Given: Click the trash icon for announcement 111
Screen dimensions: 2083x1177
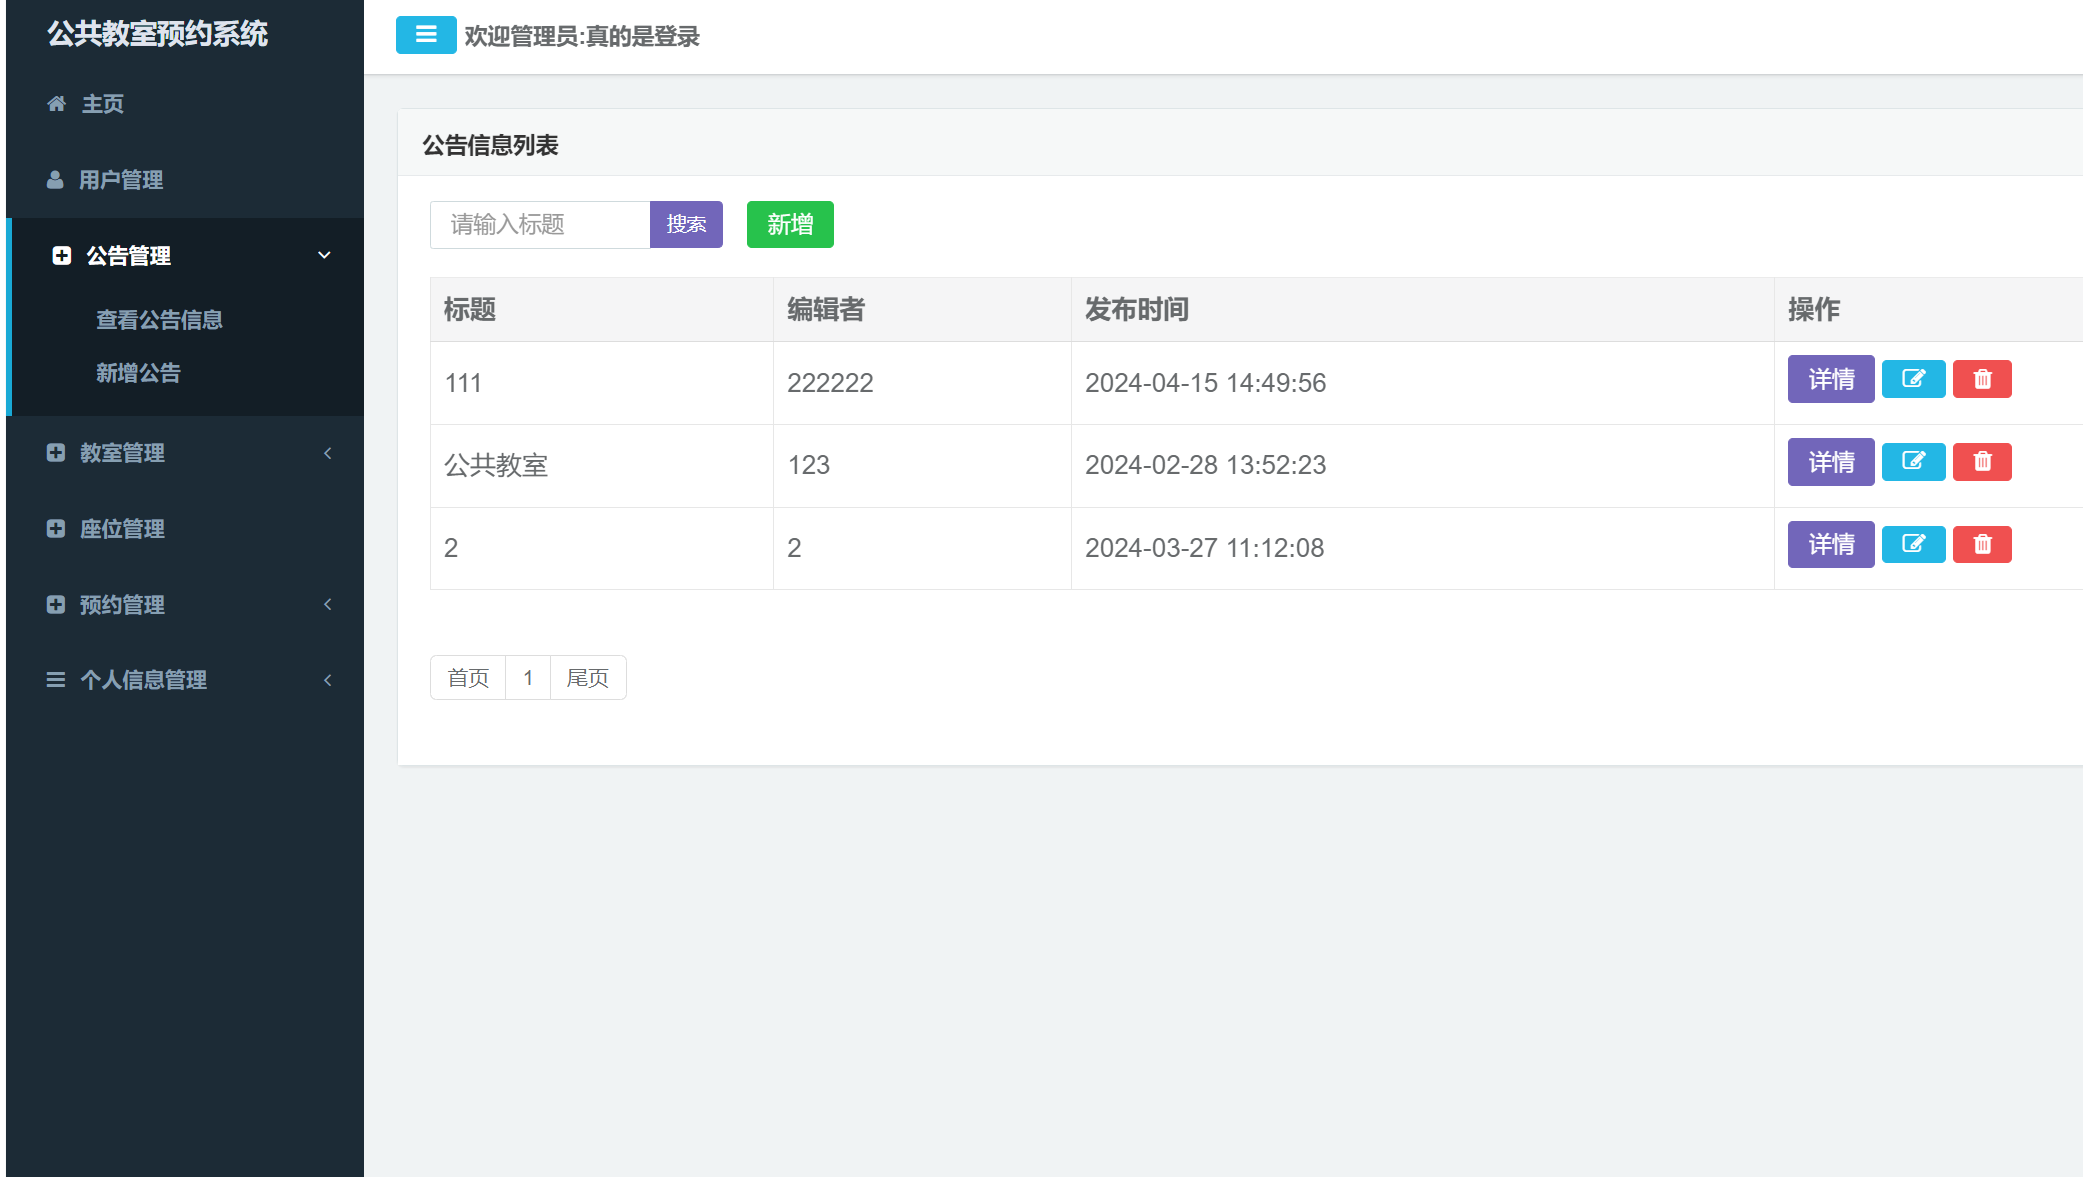Looking at the screenshot, I should (x=1982, y=379).
